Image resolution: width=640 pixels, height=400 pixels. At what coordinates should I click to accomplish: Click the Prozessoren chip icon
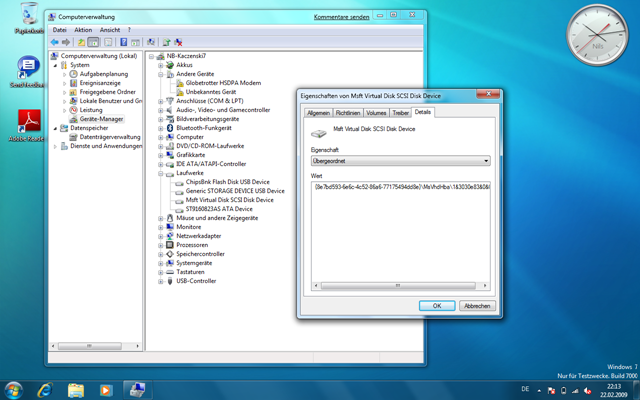(170, 245)
